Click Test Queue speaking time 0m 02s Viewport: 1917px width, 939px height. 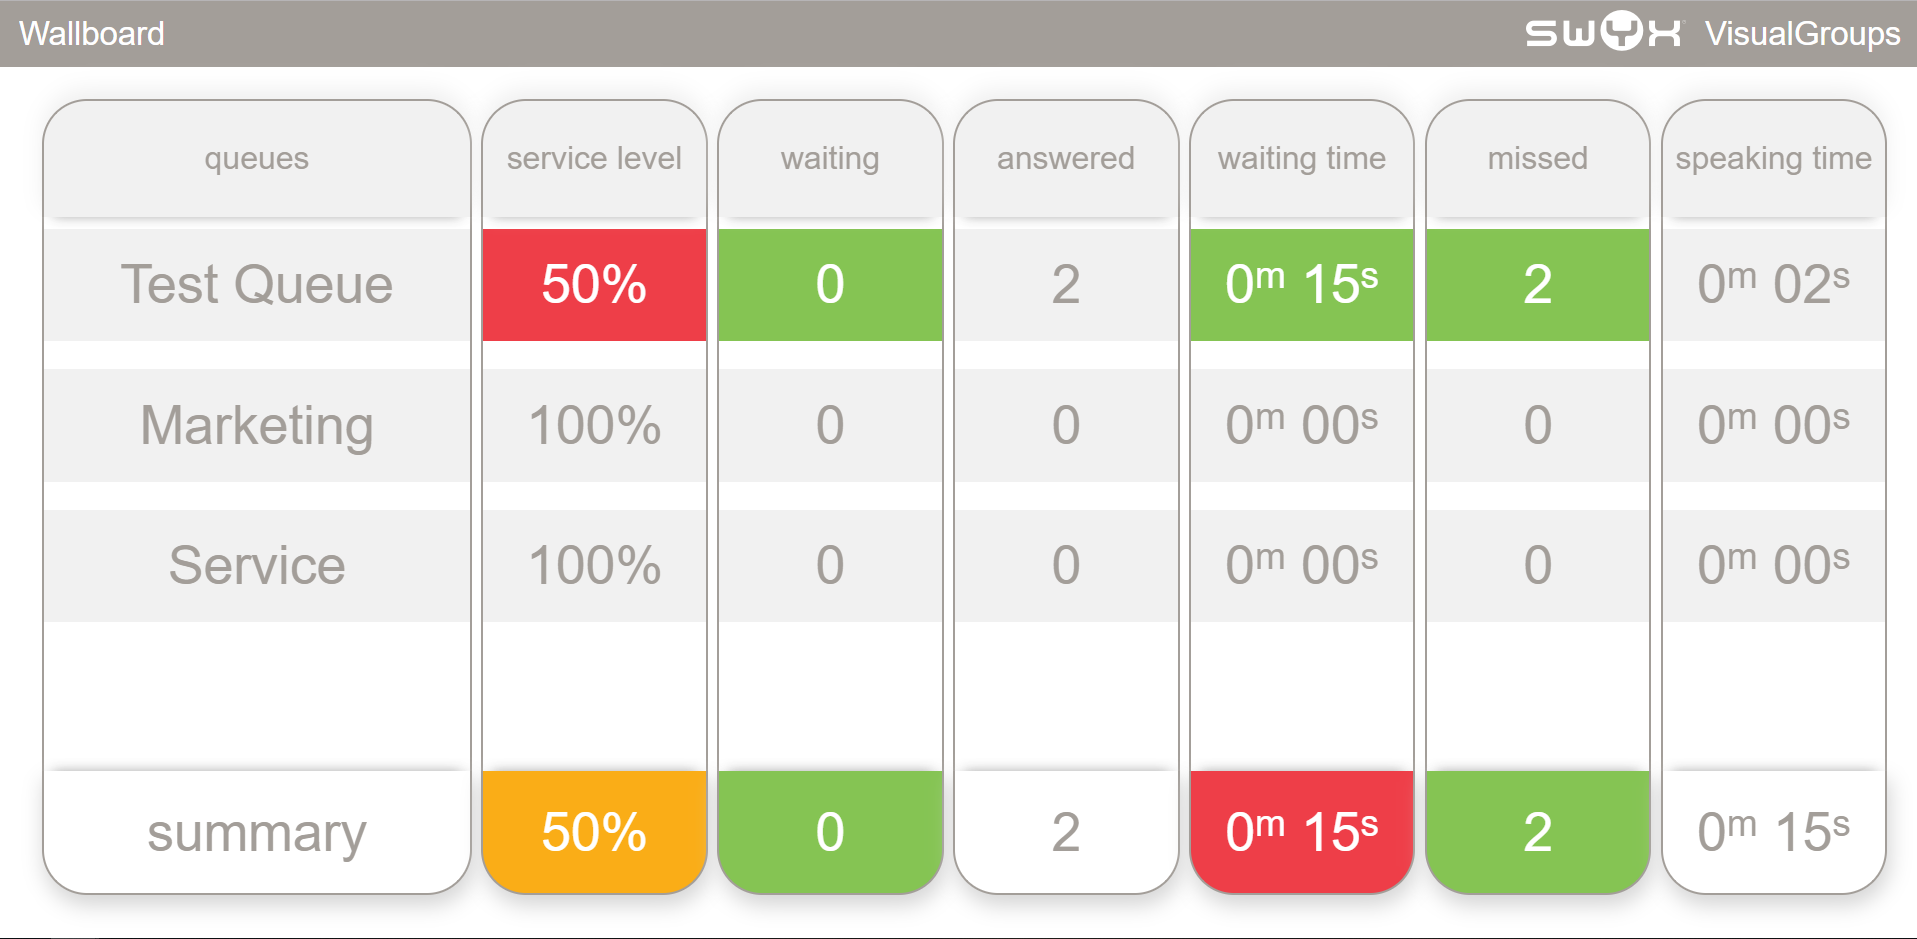coord(1774,285)
